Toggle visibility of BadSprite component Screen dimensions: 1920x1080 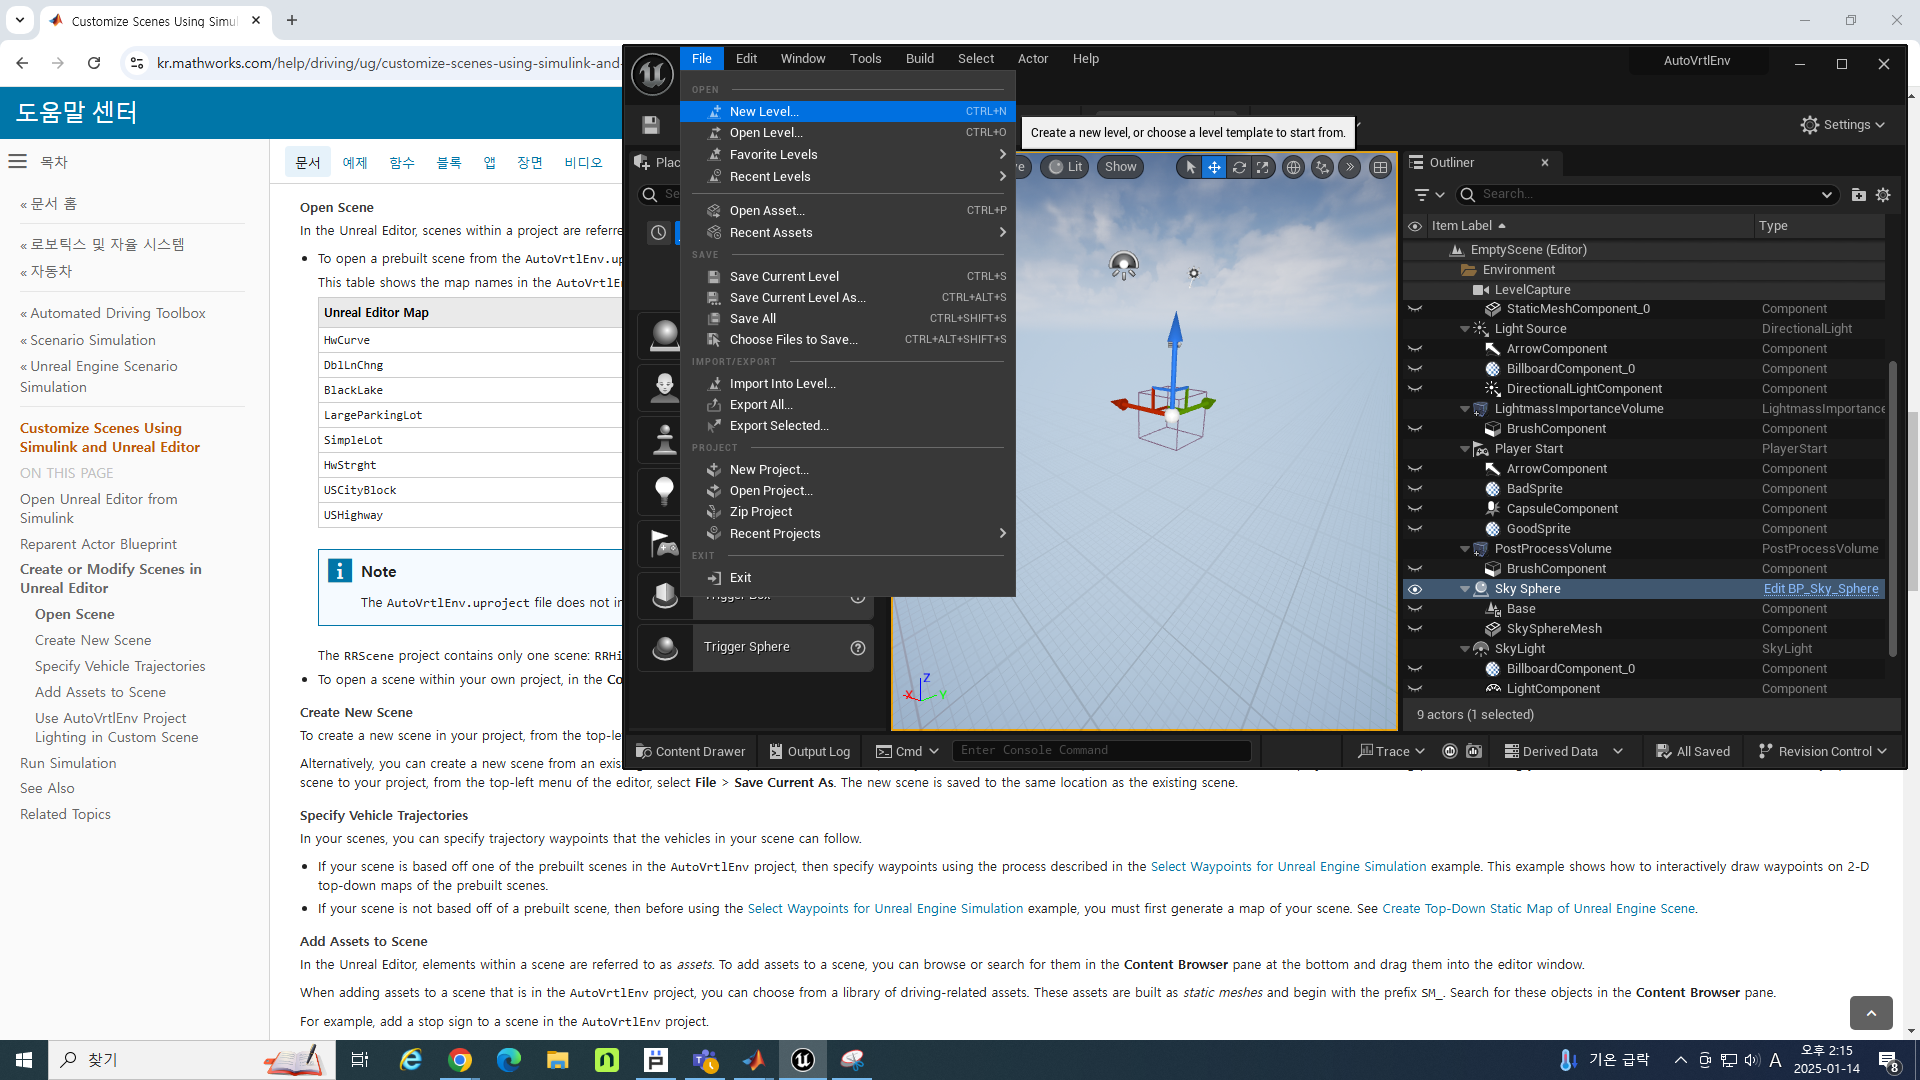coord(1415,489)
